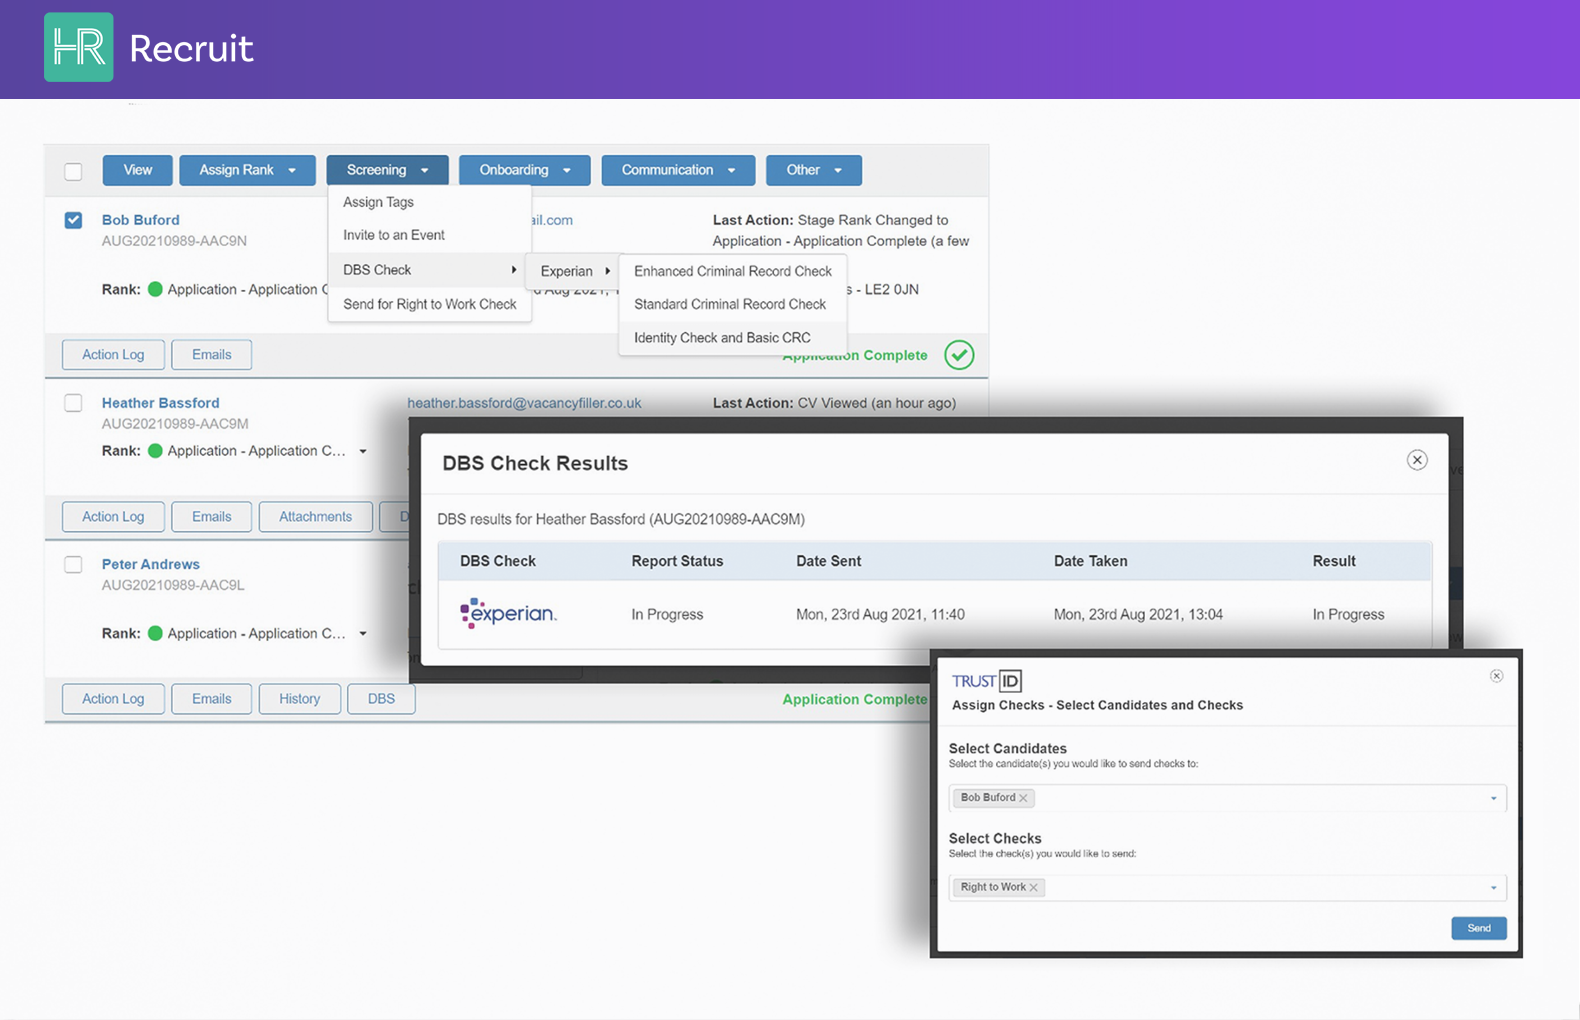Click date taken 'Mon, 23rd Aug 2021, 13:04'
The image size is (1580, 1020).
pyautogui.click(x=1138, y=614)
